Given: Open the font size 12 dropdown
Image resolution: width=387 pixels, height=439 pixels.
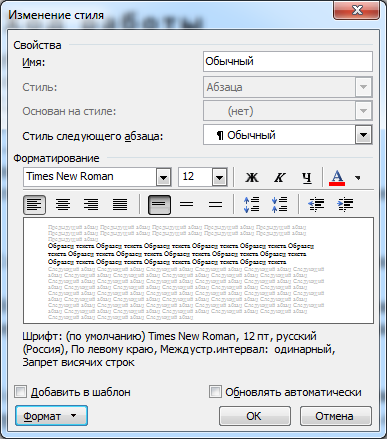Looking at the screenshot, I should point(219,177).
